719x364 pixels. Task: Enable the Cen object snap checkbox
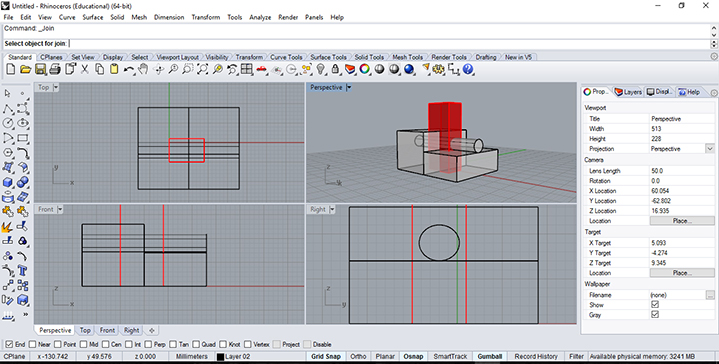105,344
